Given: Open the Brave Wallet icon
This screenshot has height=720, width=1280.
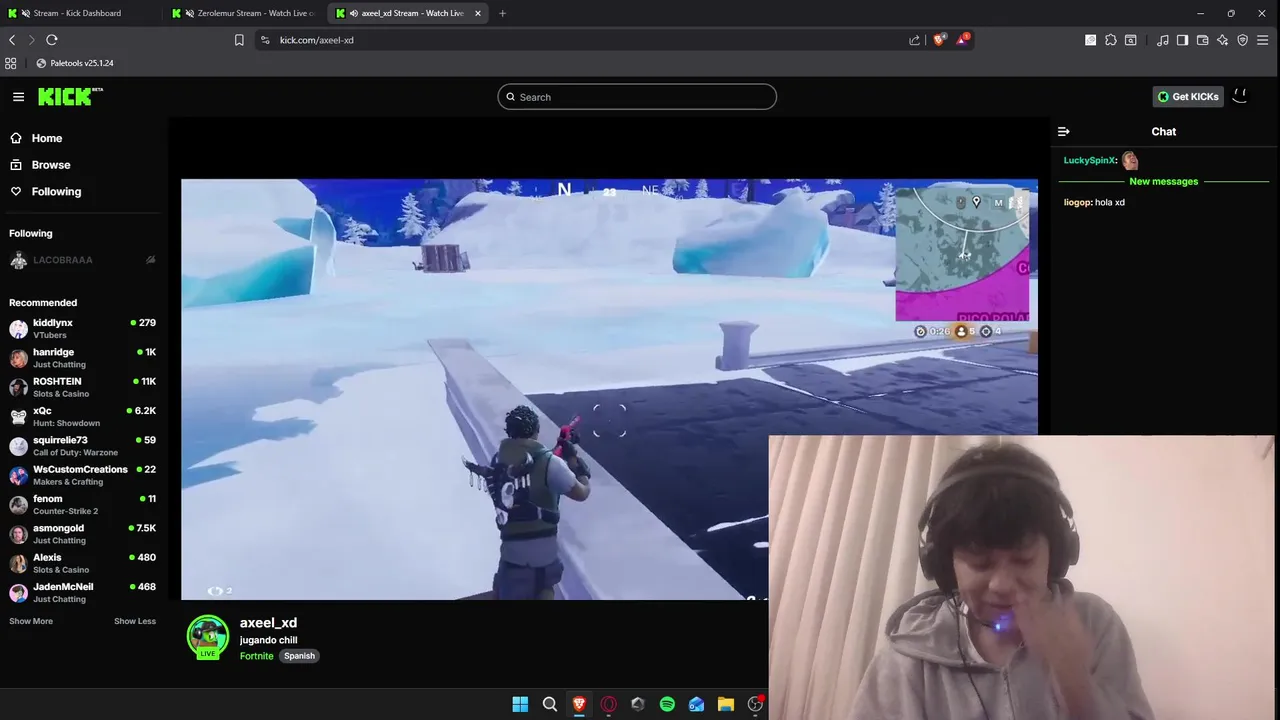Looking at the screenshot, I should (x=1203, y=40).
